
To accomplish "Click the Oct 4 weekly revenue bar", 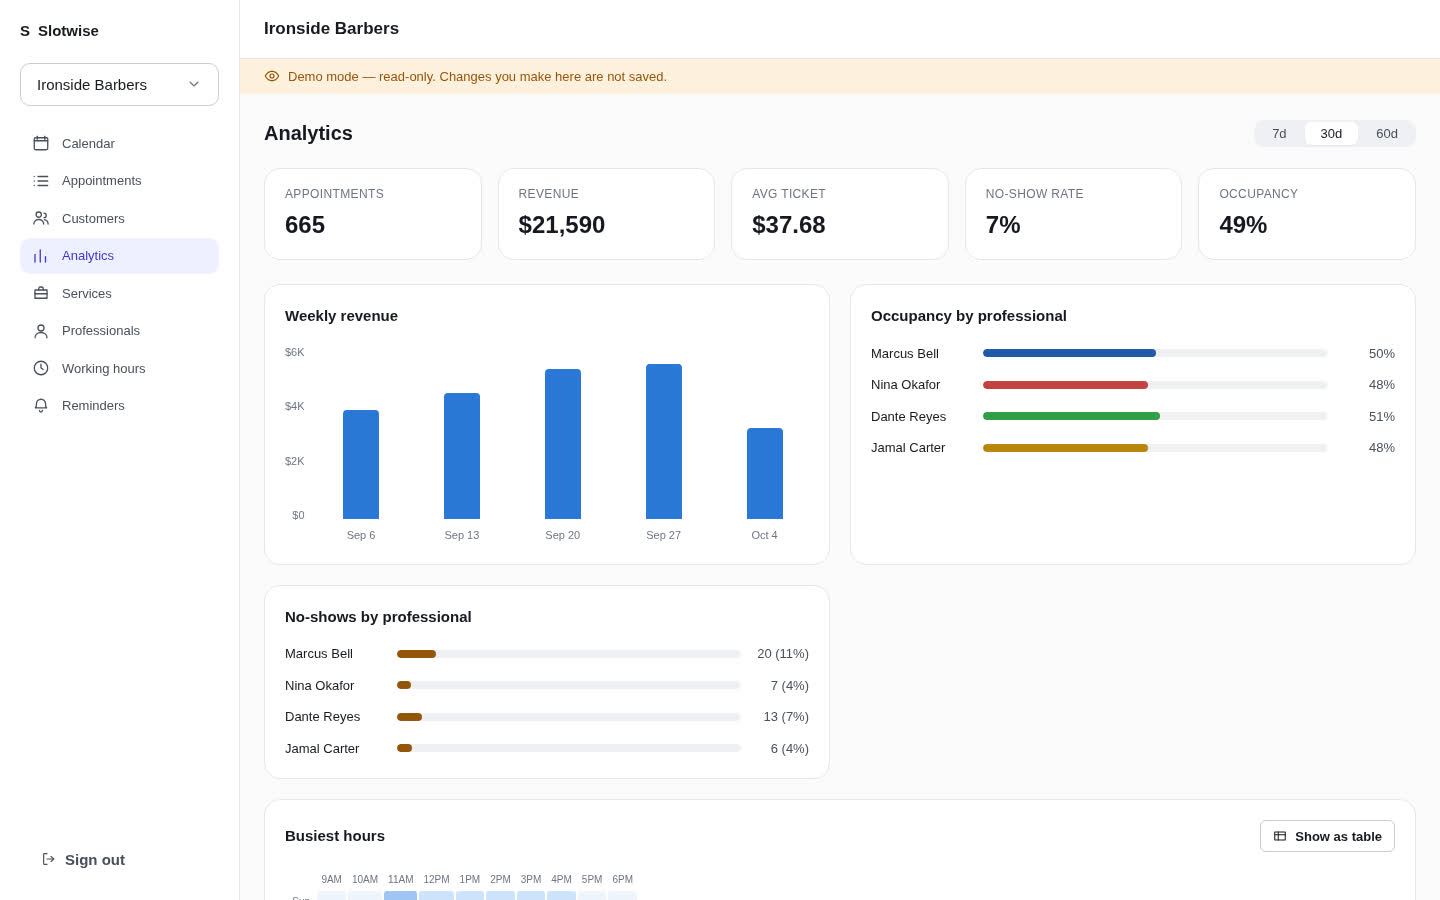I will [x=765, y=473].
